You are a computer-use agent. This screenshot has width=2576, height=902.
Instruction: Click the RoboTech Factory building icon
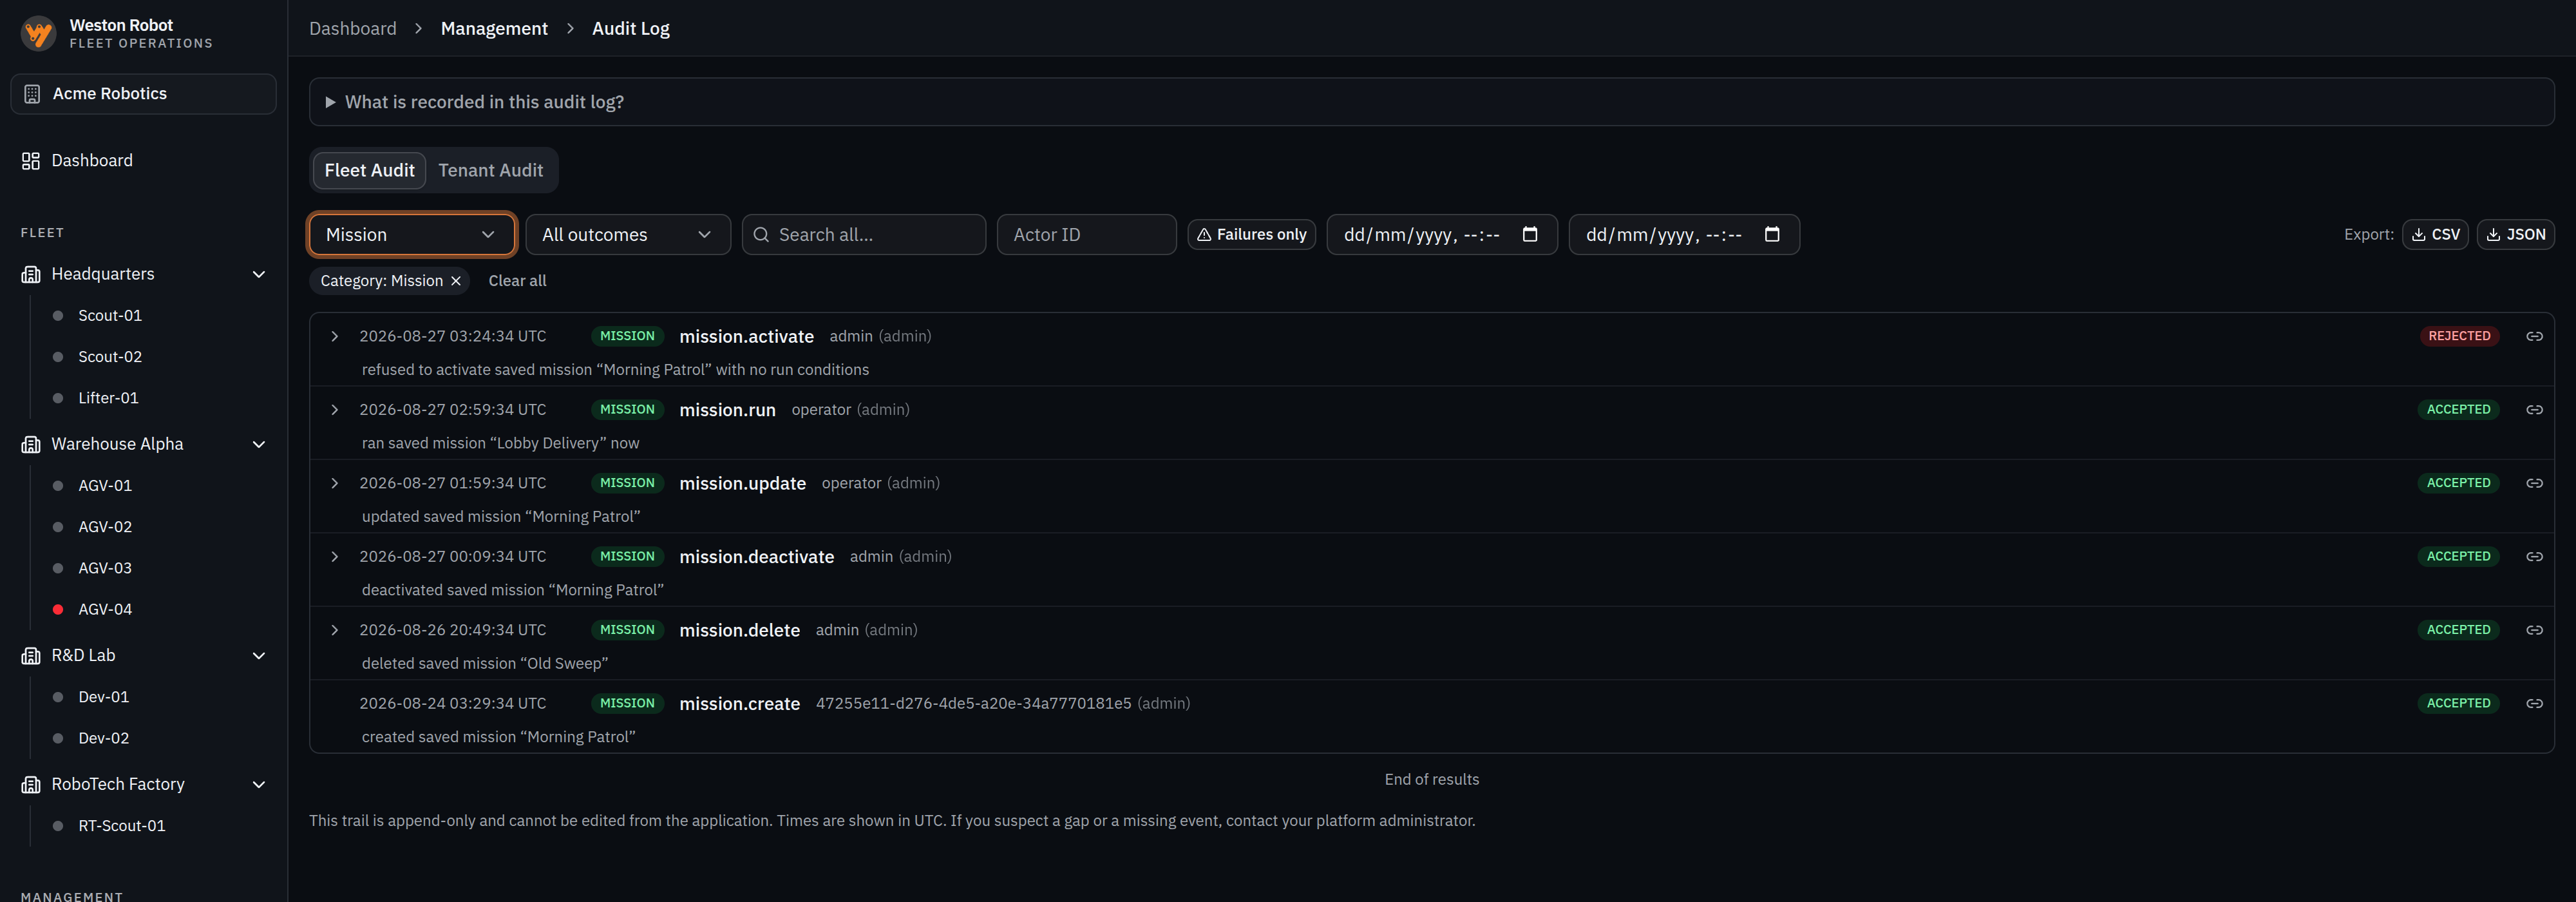31,785
